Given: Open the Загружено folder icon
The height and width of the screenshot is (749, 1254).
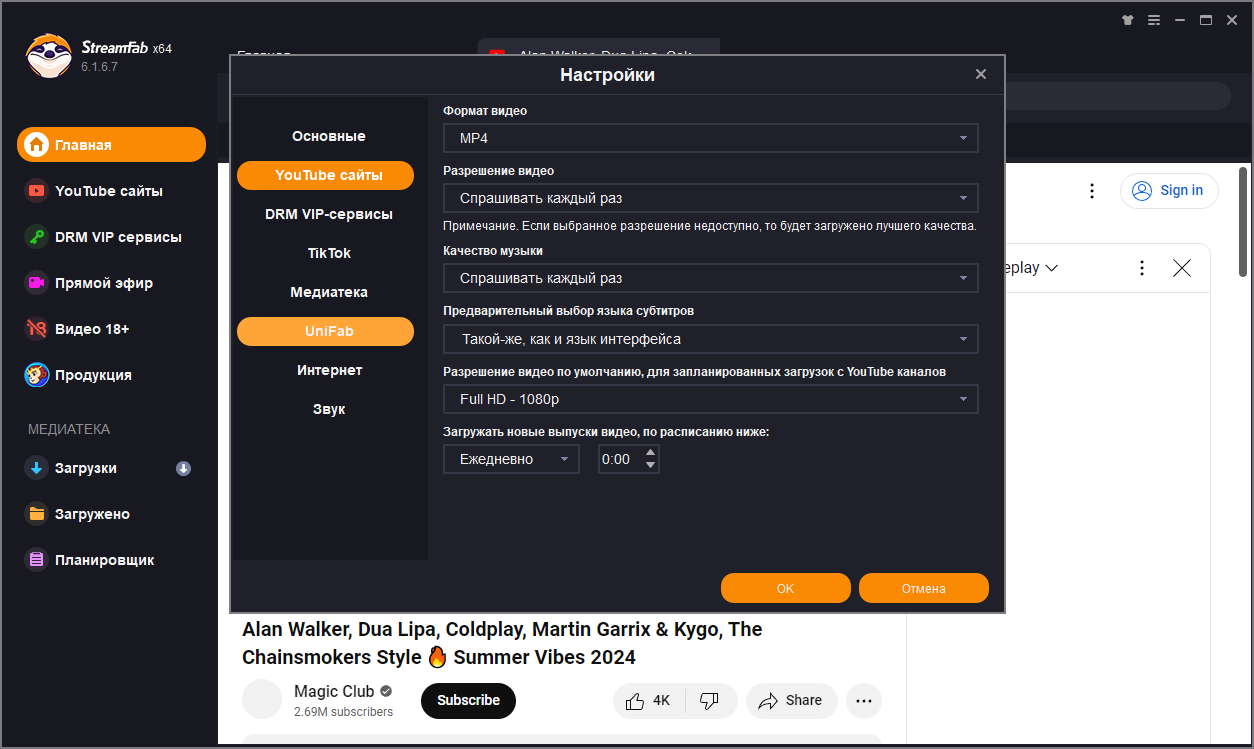Looking at the screenshot, I should (37, 514).
